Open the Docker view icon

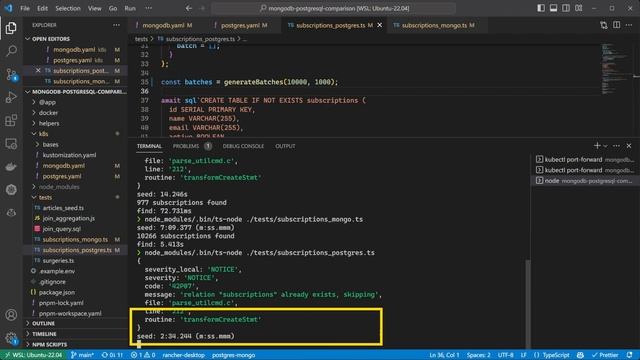pos(11,167)
